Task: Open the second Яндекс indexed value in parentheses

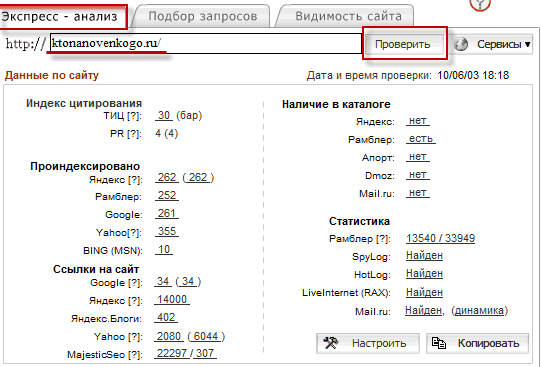Action: pyautogui.click(x=198, y=177)
